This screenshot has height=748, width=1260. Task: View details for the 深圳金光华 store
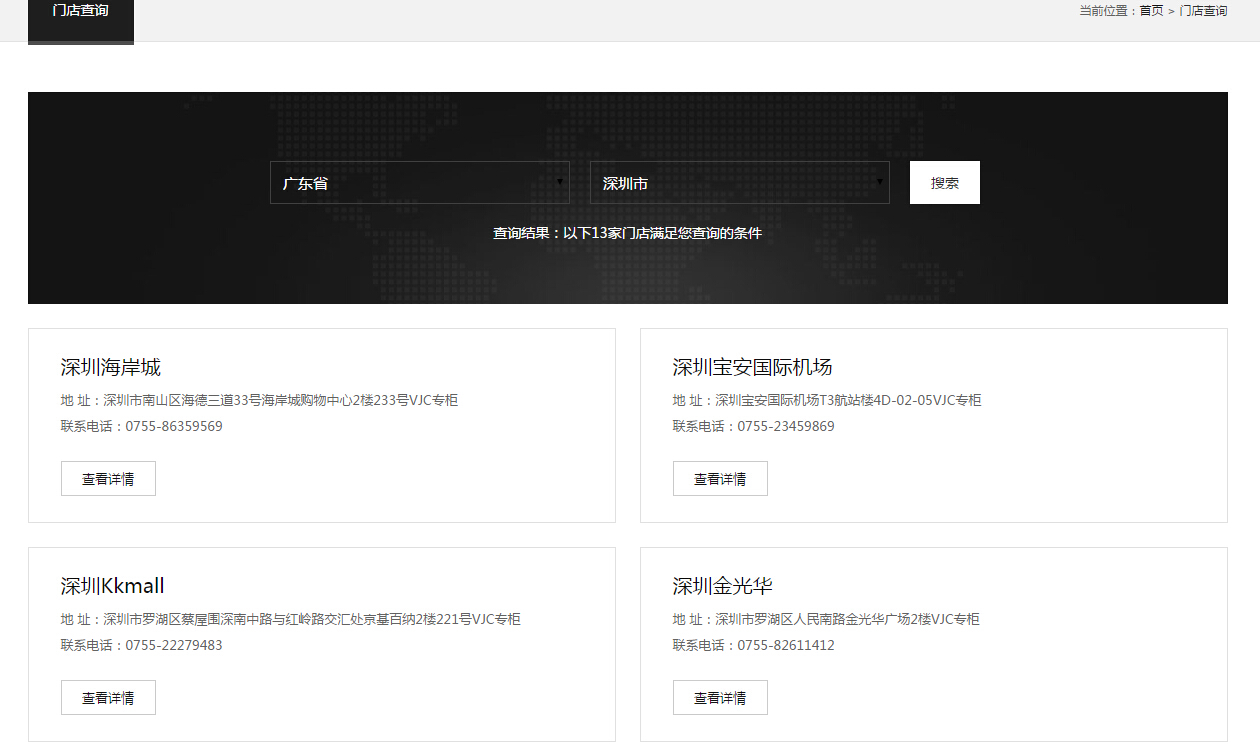tap(720, 698)
